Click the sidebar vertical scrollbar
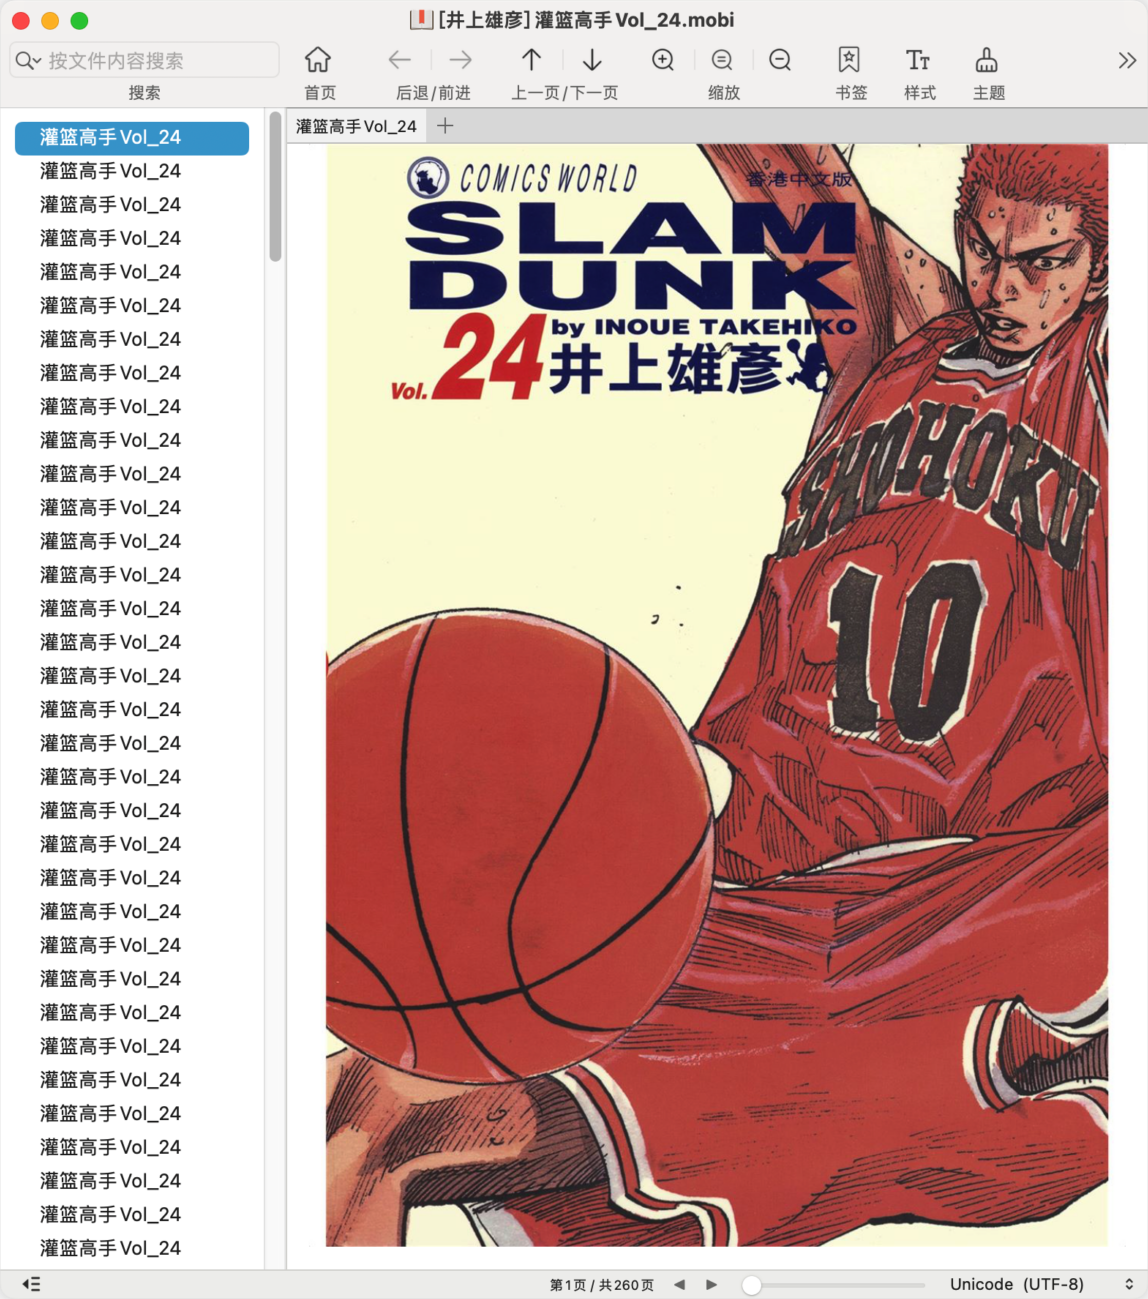 click(276, 186)
